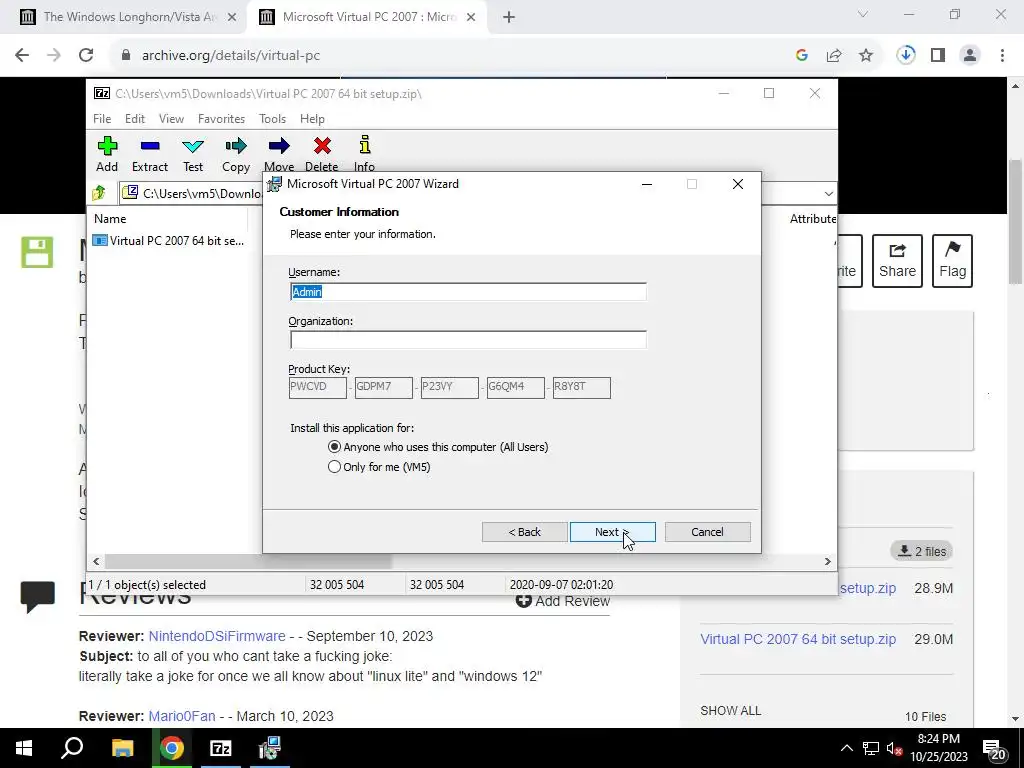Switch to 7-Zip on the taskbar
1024x768 pixels.
point(220,748)
